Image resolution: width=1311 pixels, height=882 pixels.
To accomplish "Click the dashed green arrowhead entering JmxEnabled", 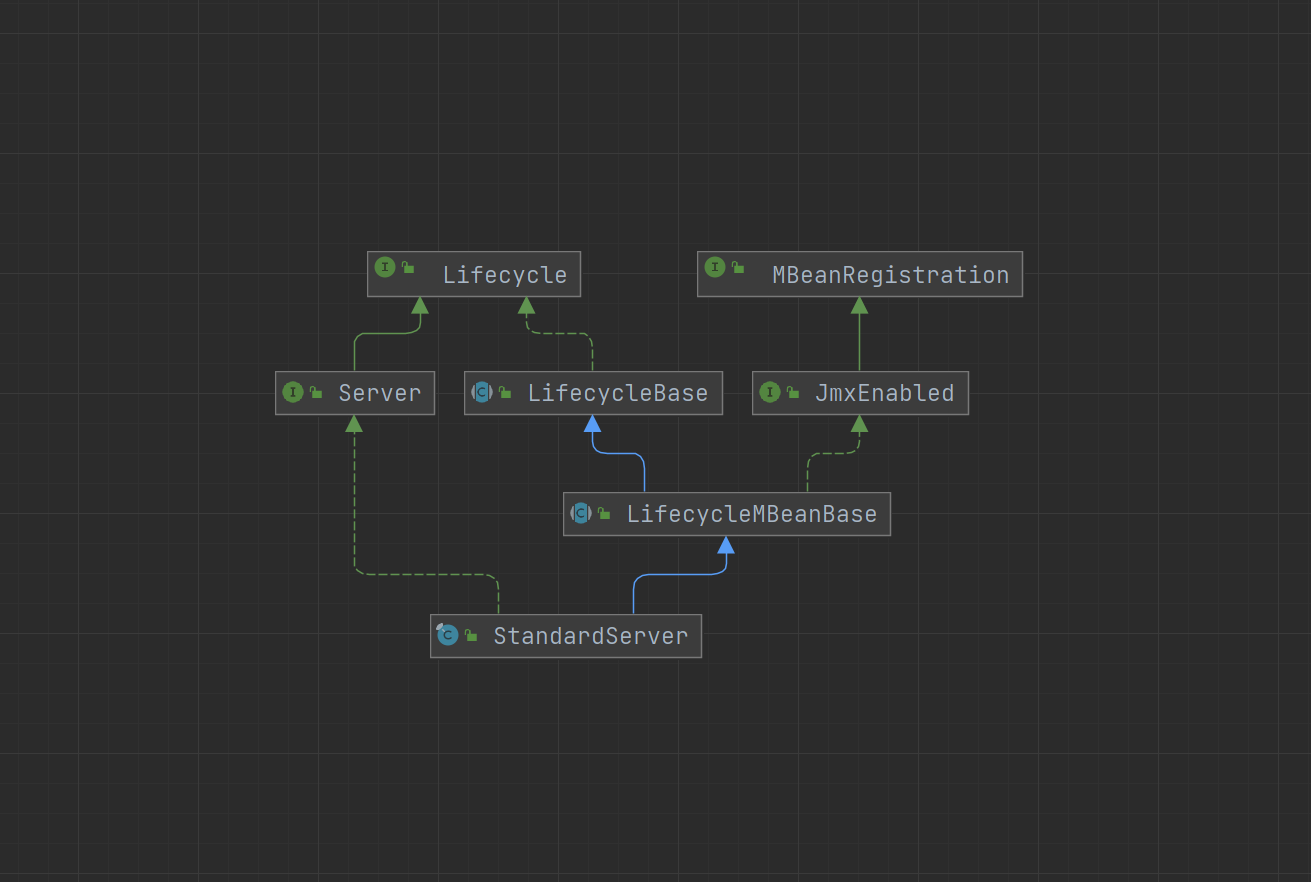I will (859, 423).
